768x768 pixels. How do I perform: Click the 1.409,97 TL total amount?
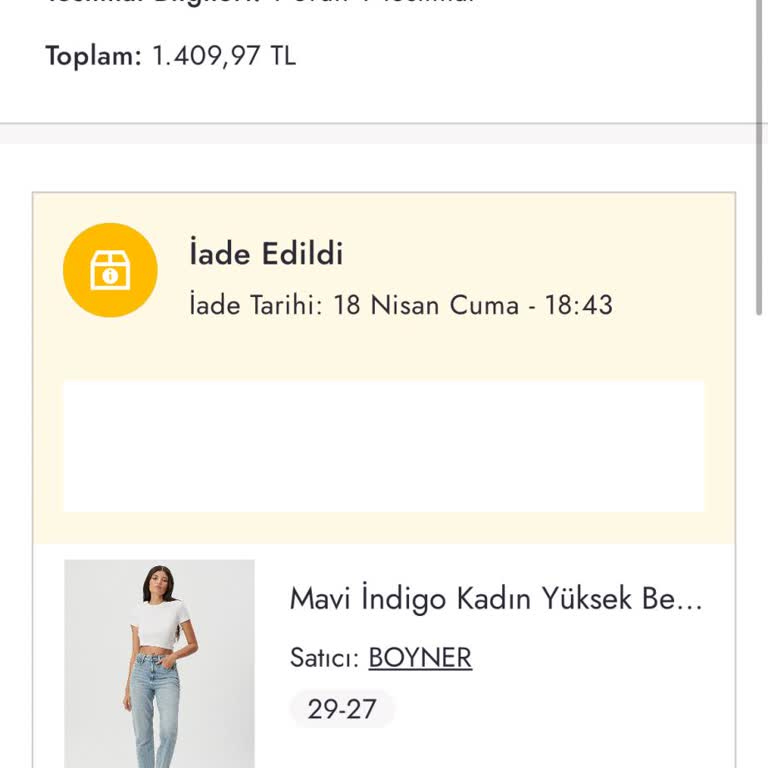pyautogui.click(x=224, y=55)
